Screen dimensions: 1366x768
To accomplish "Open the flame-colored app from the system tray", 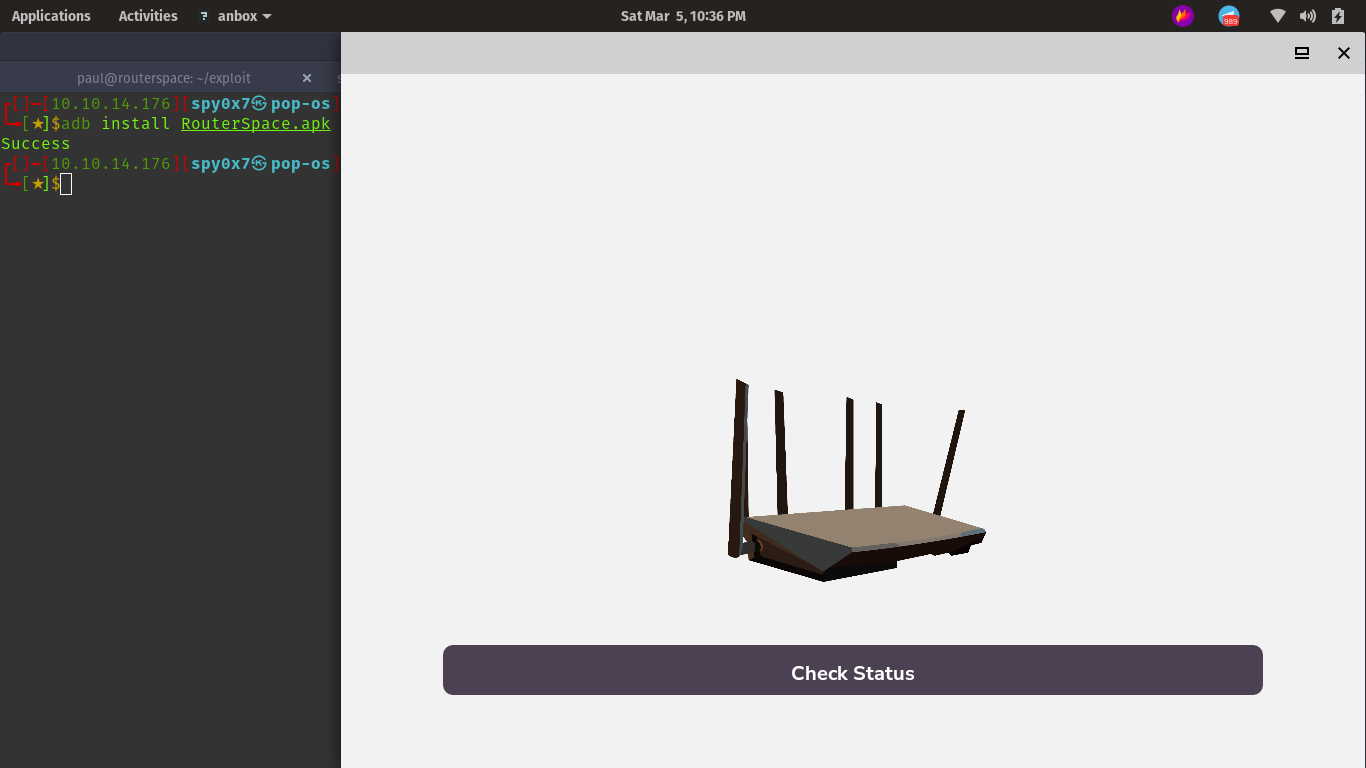I will [x=1183, y=15].
